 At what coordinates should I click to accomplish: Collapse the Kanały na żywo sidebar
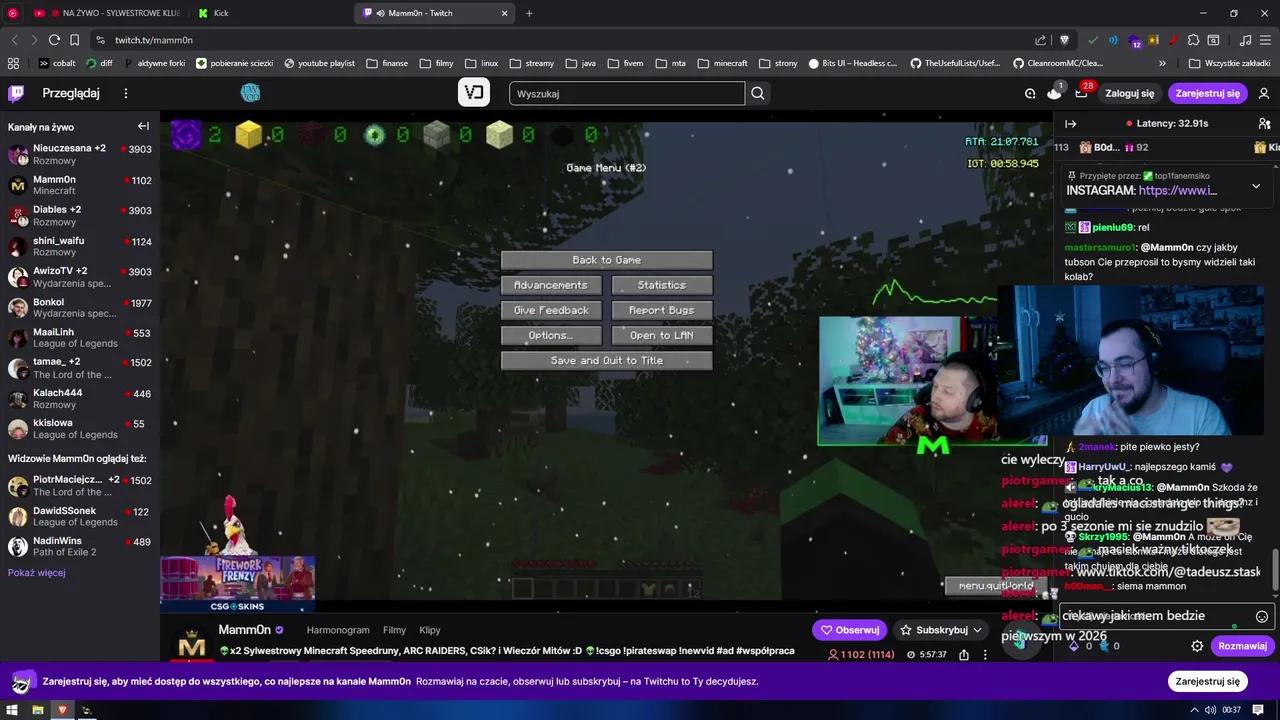143,127
